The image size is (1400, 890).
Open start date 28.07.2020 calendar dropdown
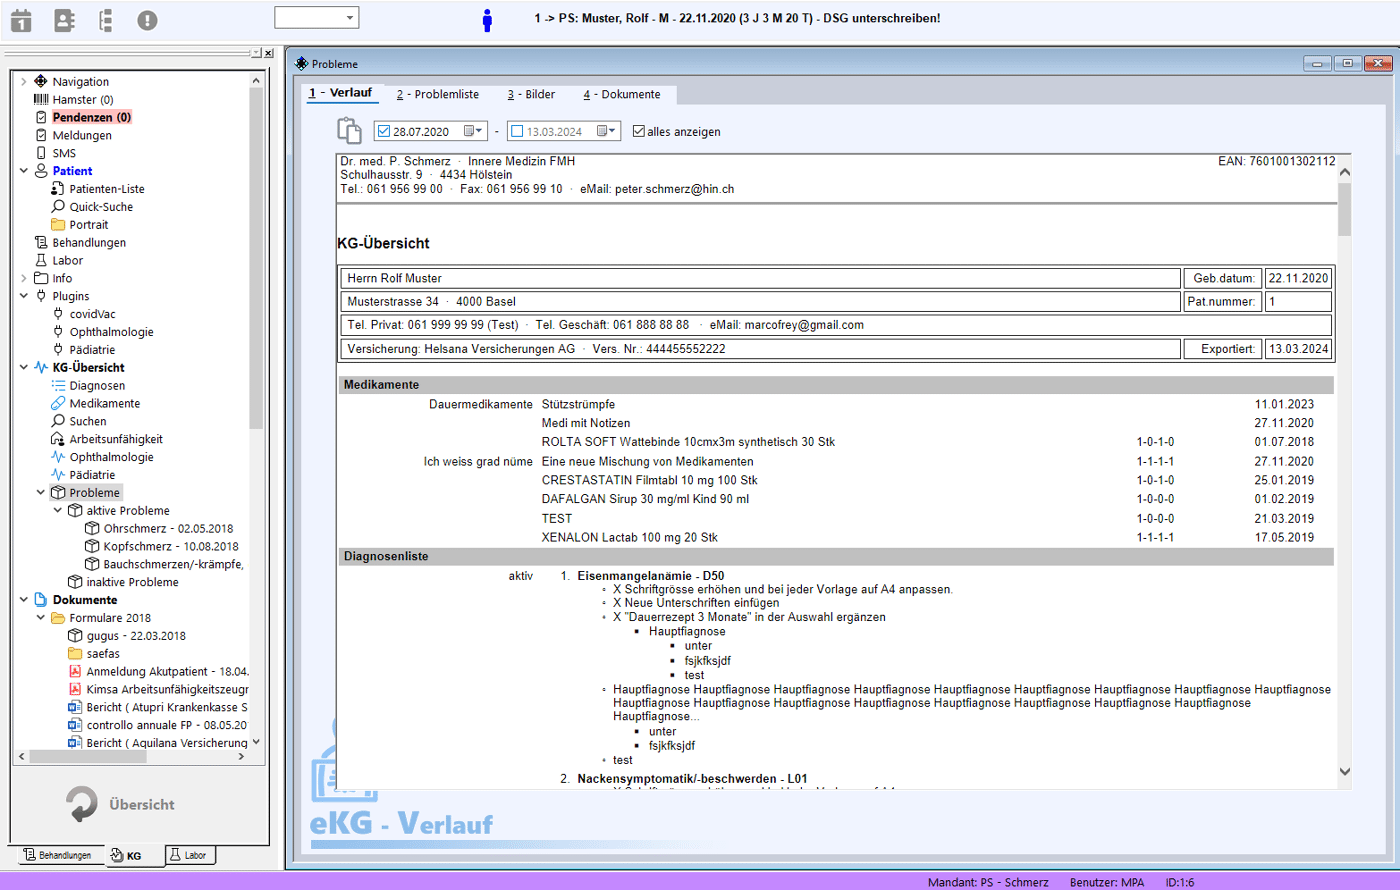474,131
